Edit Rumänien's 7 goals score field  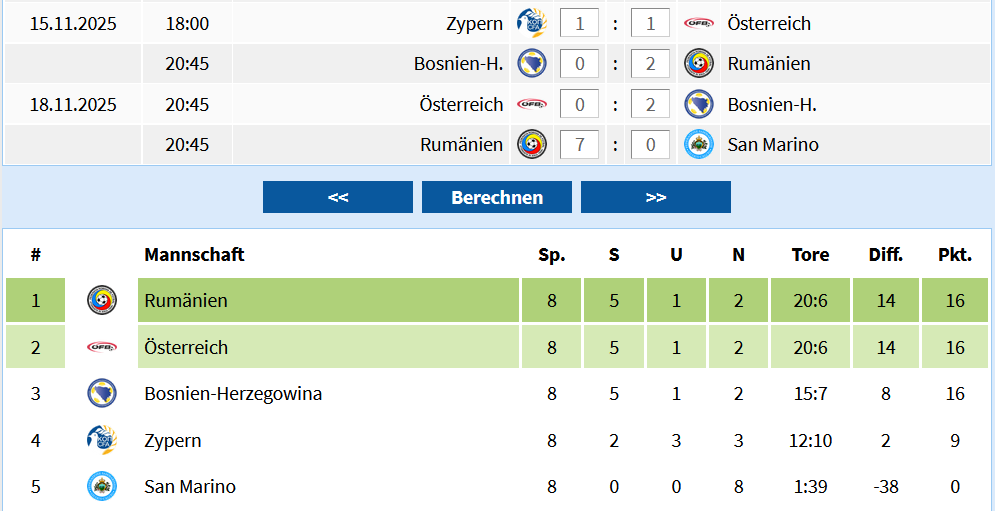[x=579, y=145]
